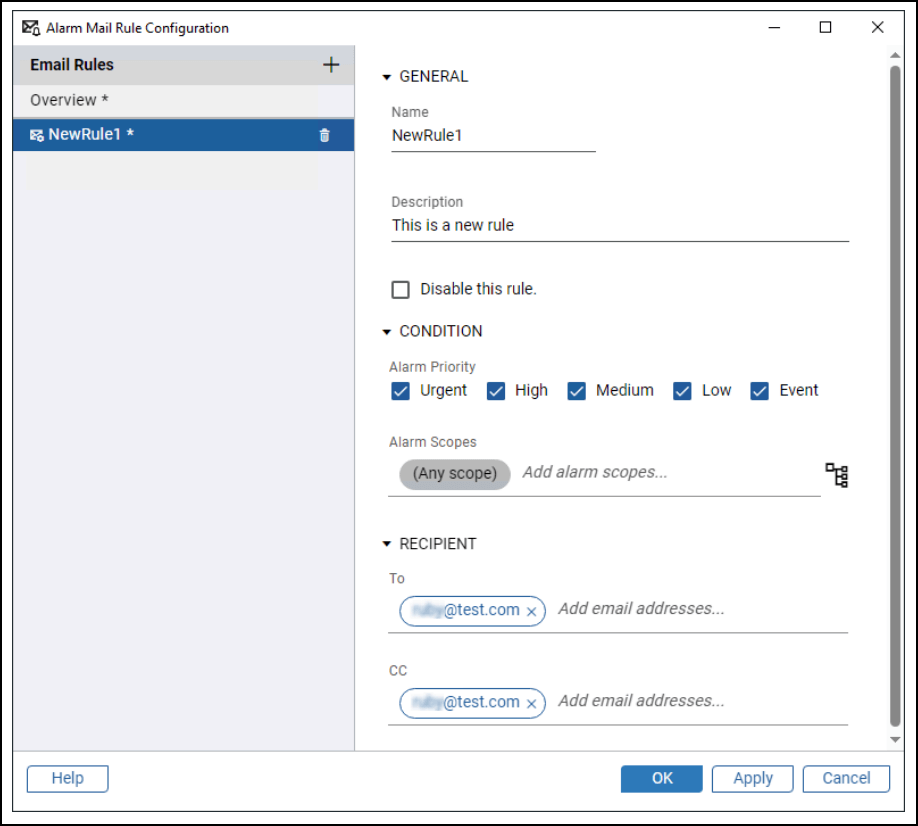This screenshot has height=826, width=918.
Task: Remove the email address from the To field
Action: [x=531, y=612]
